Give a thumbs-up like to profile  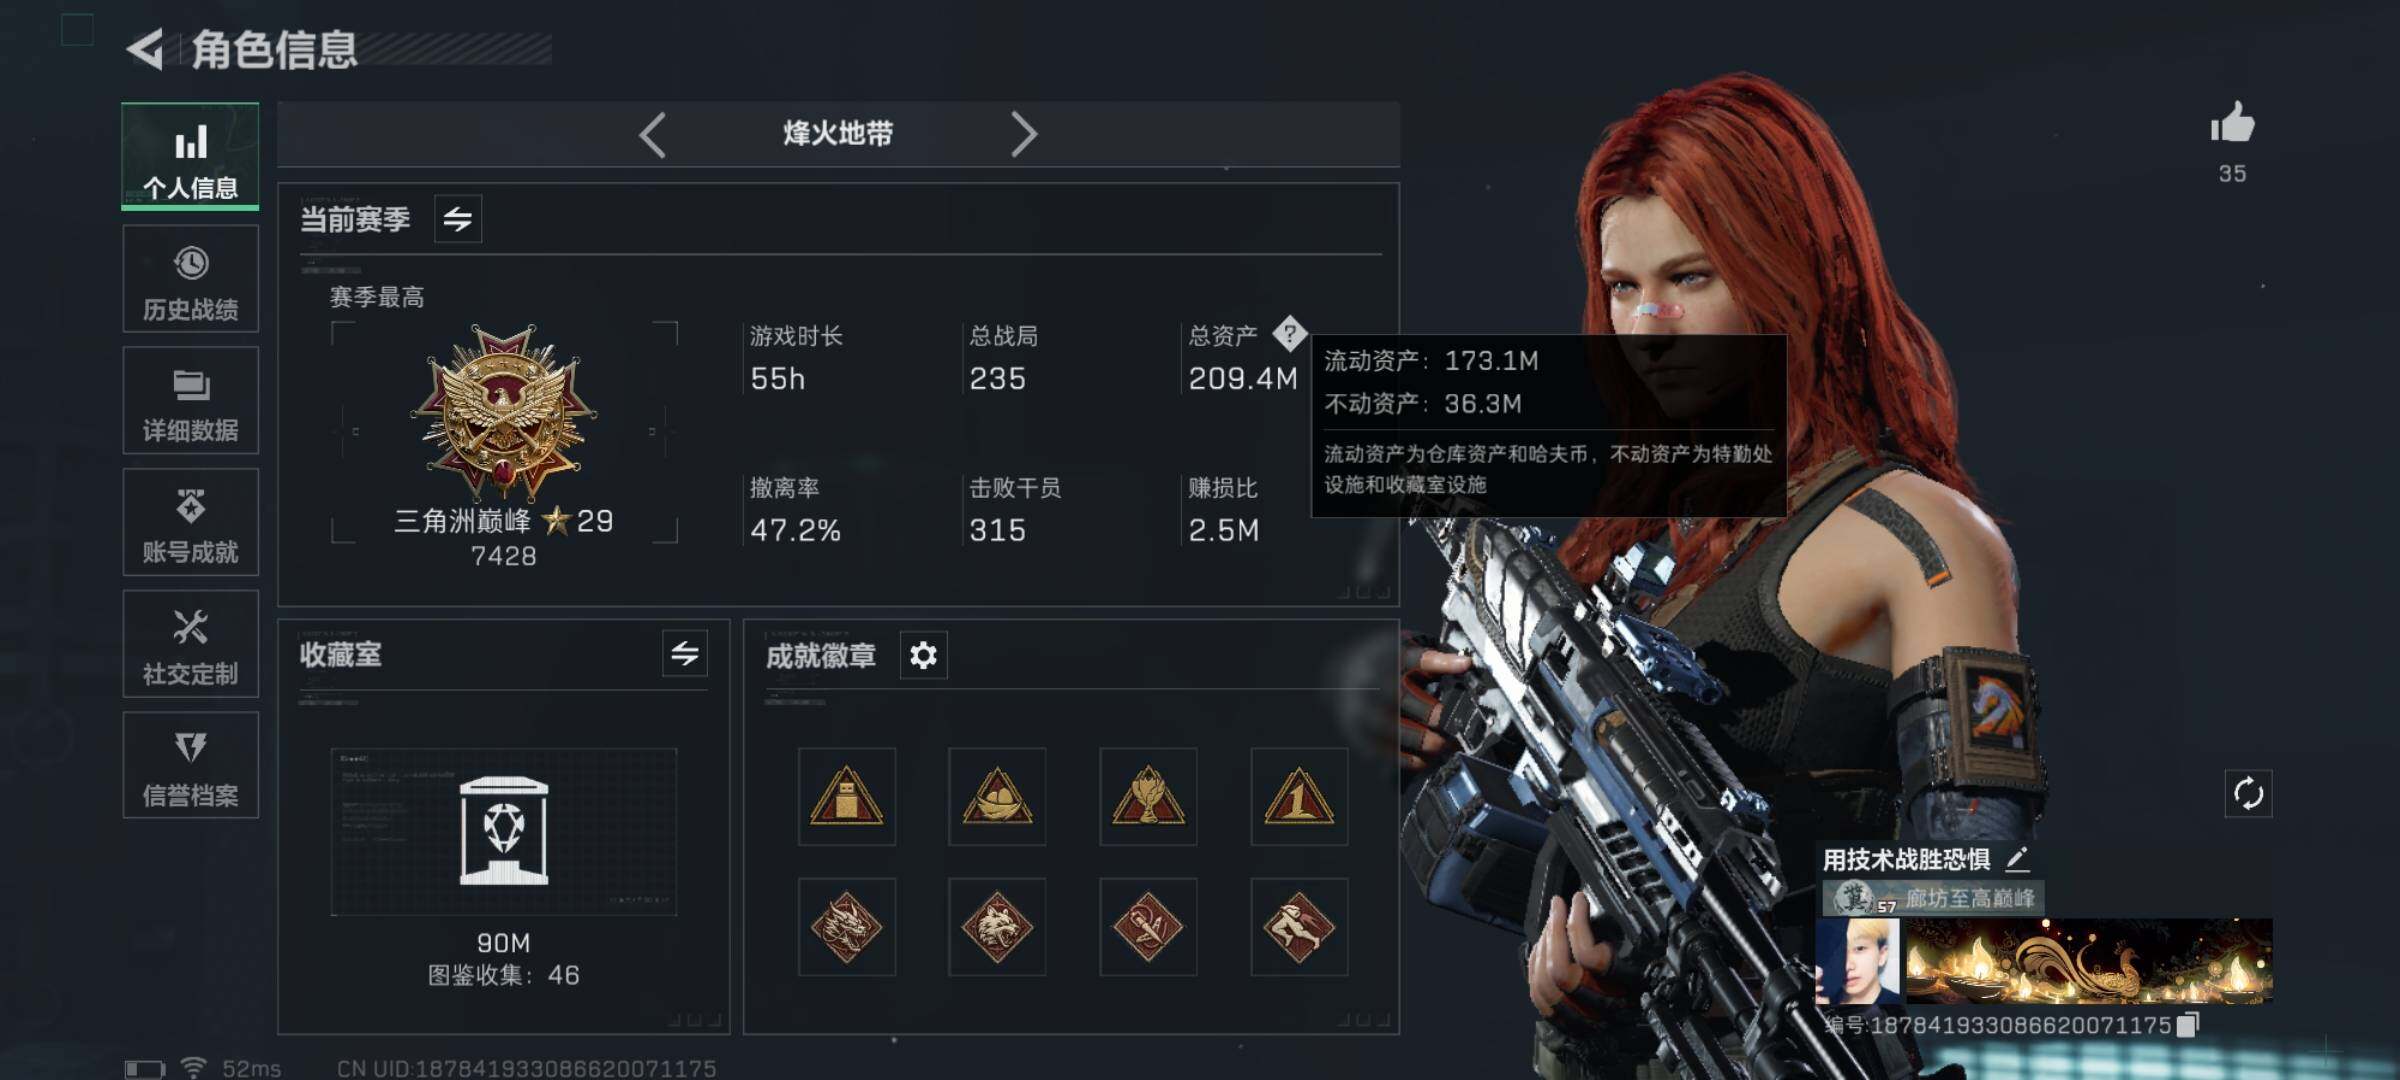[2232, 124]
